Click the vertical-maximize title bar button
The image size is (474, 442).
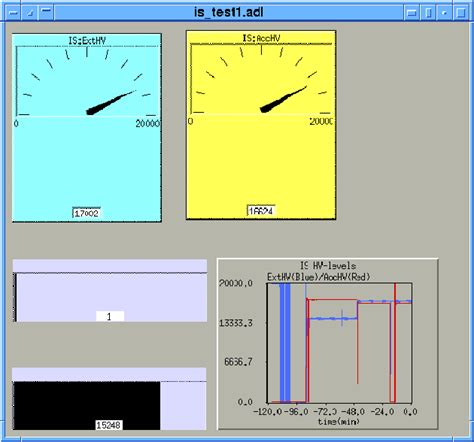(x=428, y=13)
